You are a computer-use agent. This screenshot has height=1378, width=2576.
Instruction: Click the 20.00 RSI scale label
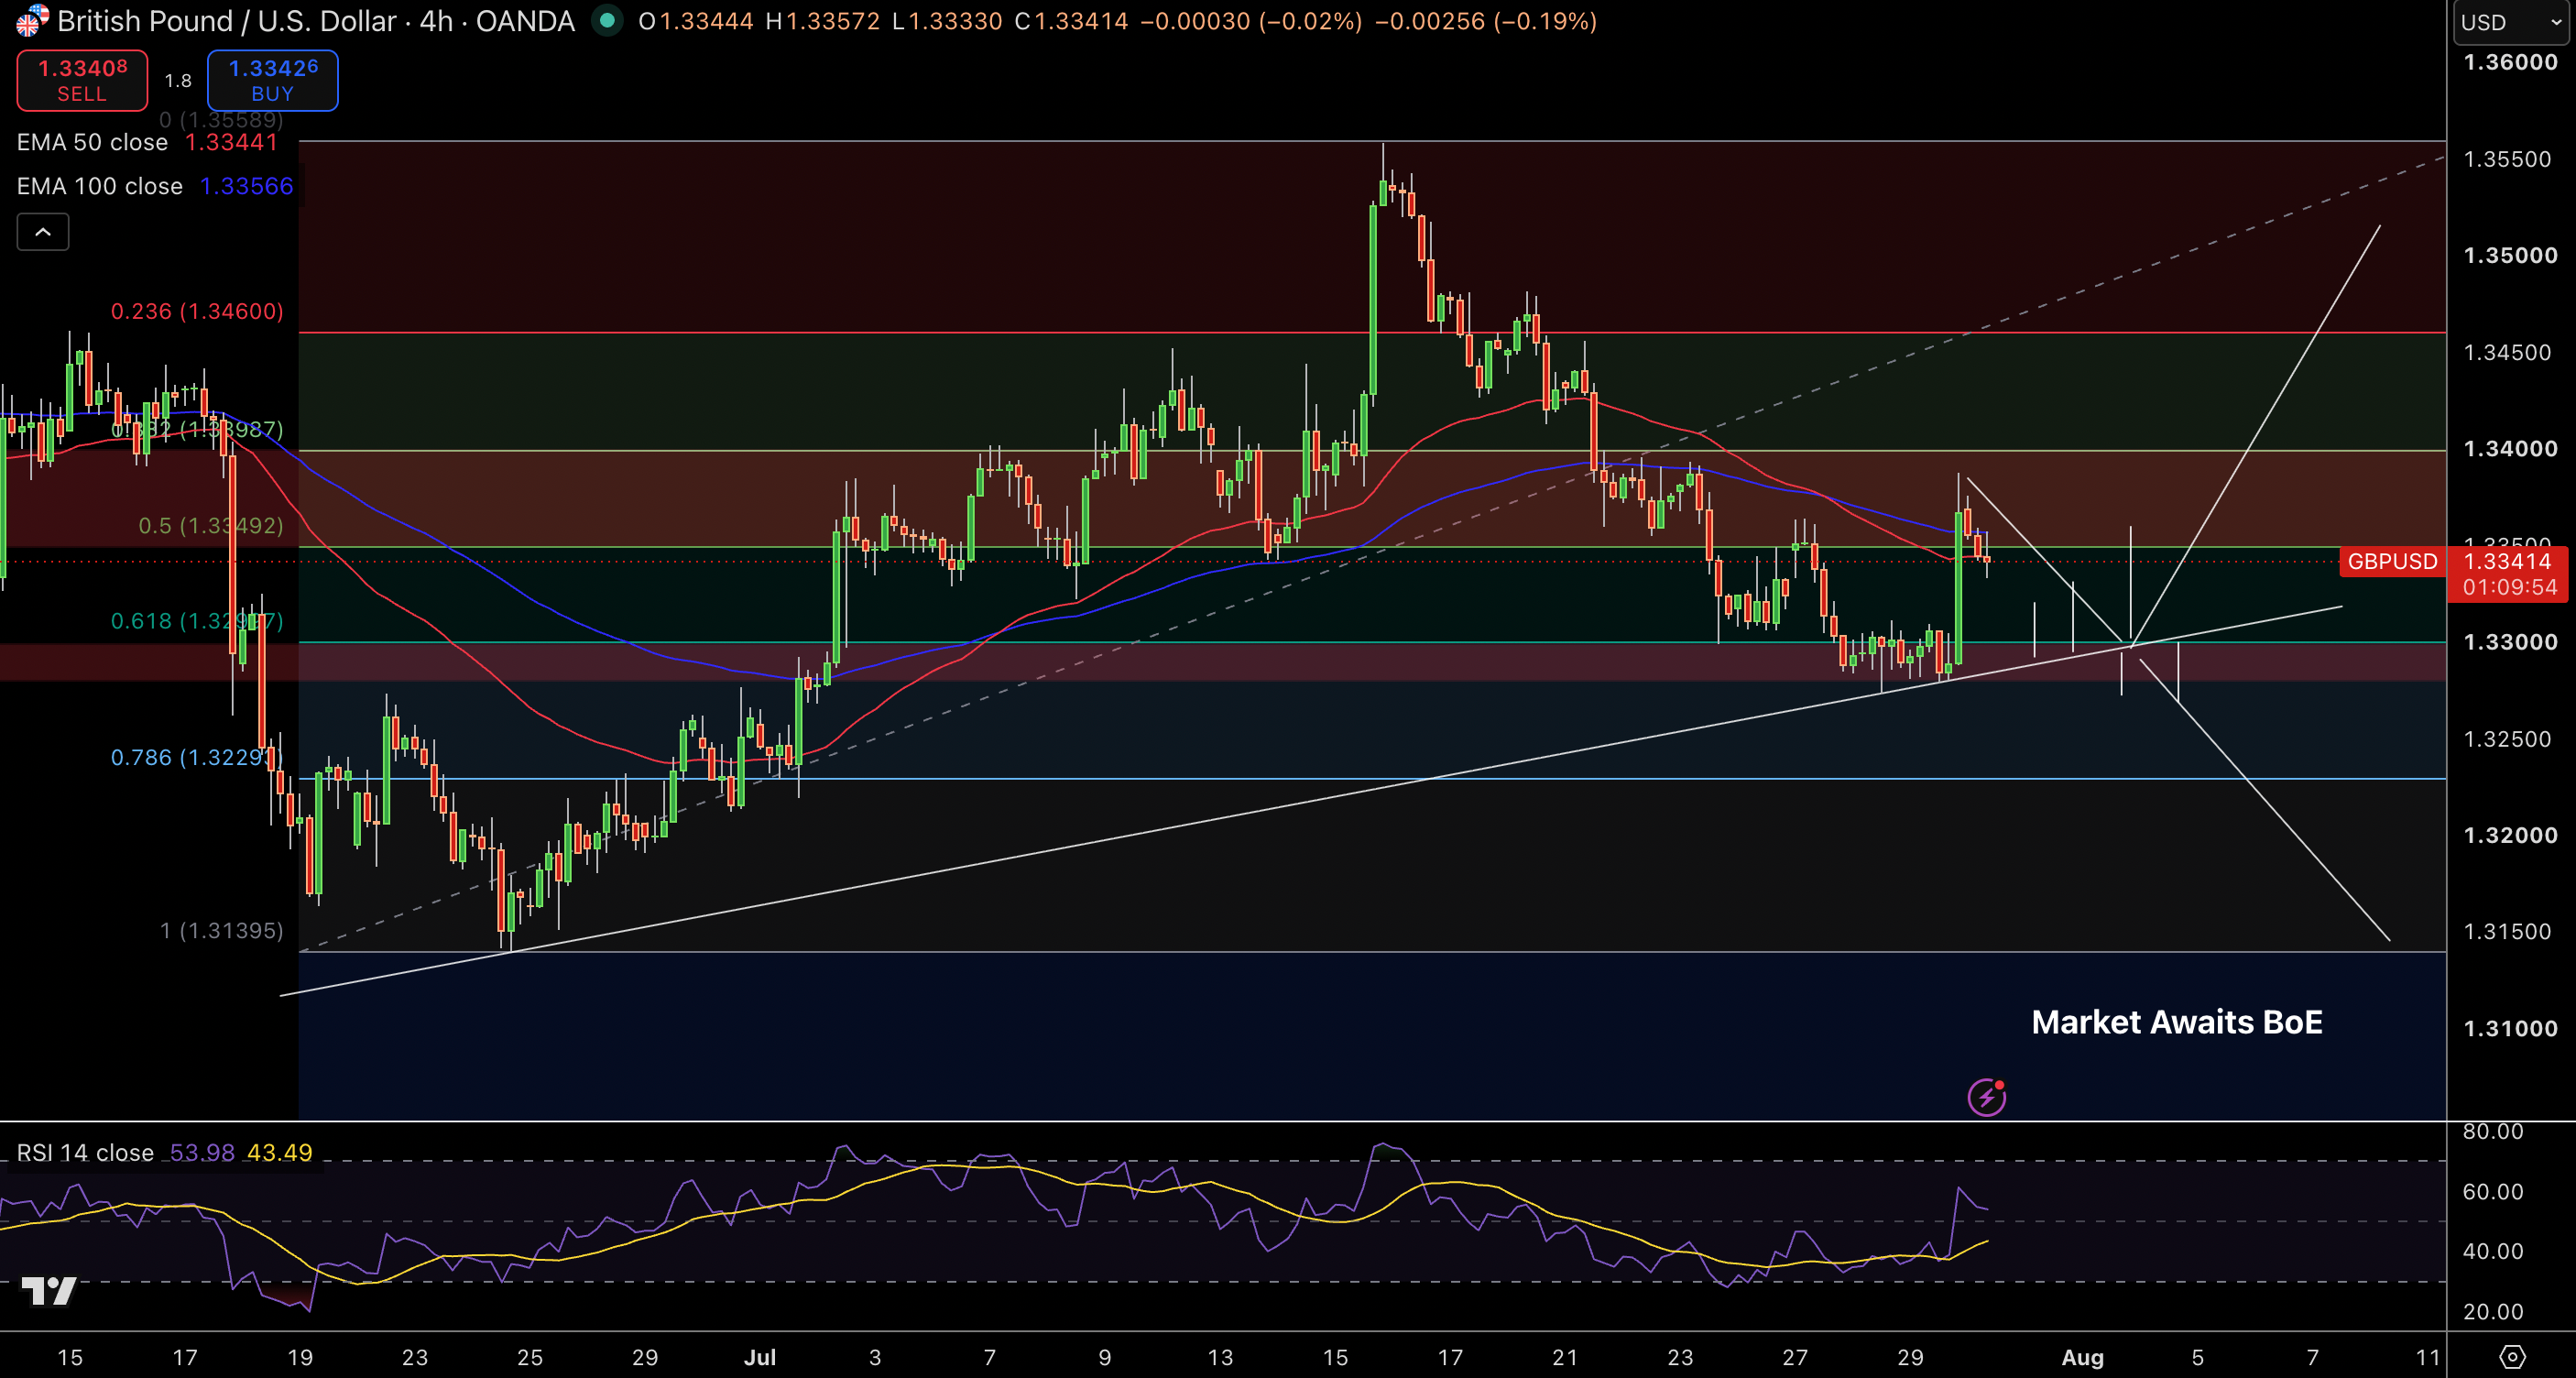2493,1311
